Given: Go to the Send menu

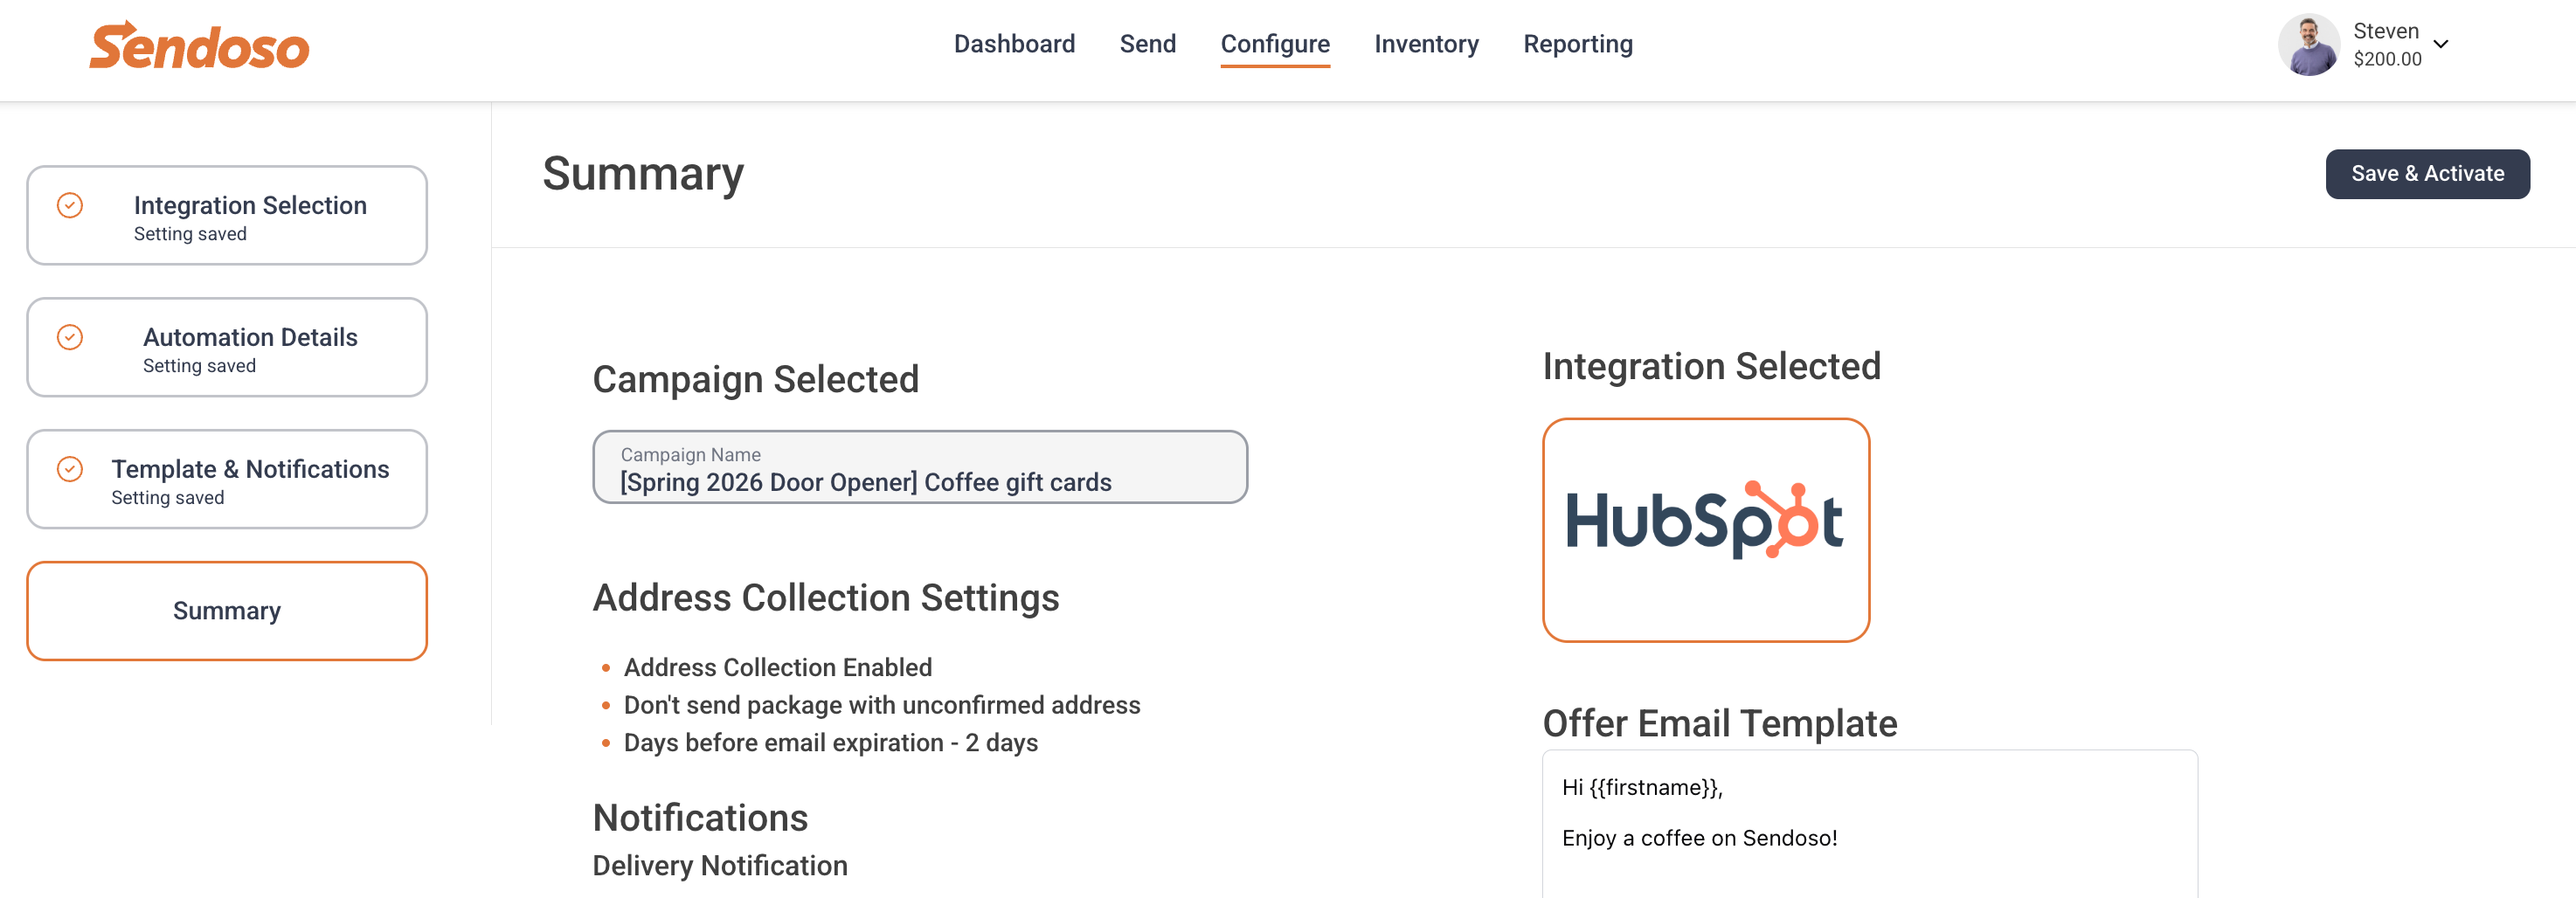Looking at the screenshot, I should point(1147,44).
